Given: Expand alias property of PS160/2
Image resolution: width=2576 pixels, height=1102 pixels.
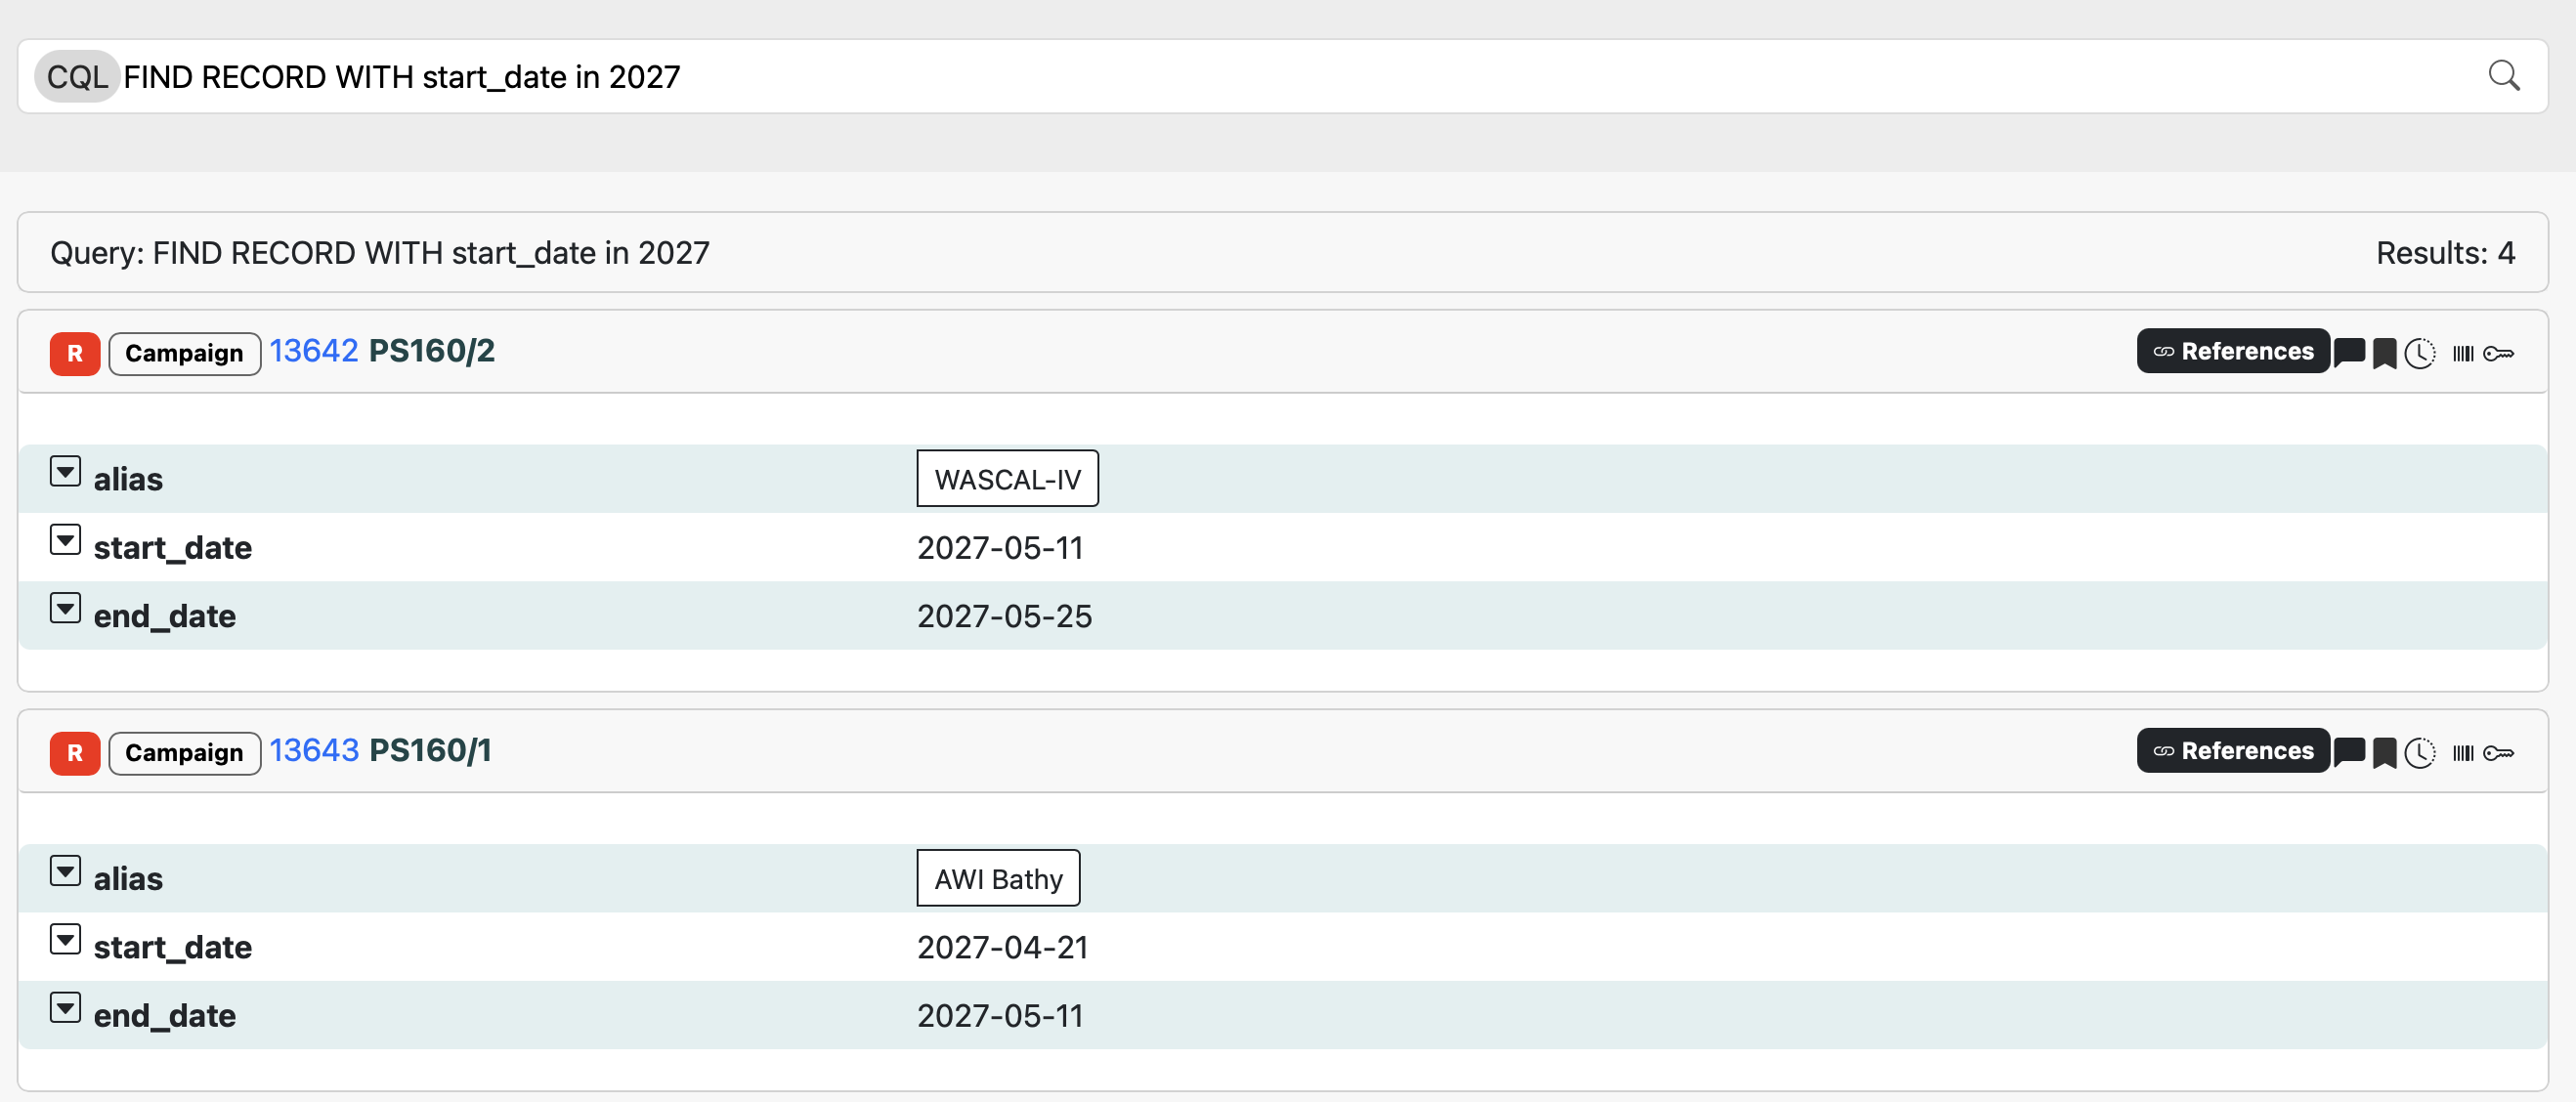Looking at the screenshot, I should (x=65, y=471).
